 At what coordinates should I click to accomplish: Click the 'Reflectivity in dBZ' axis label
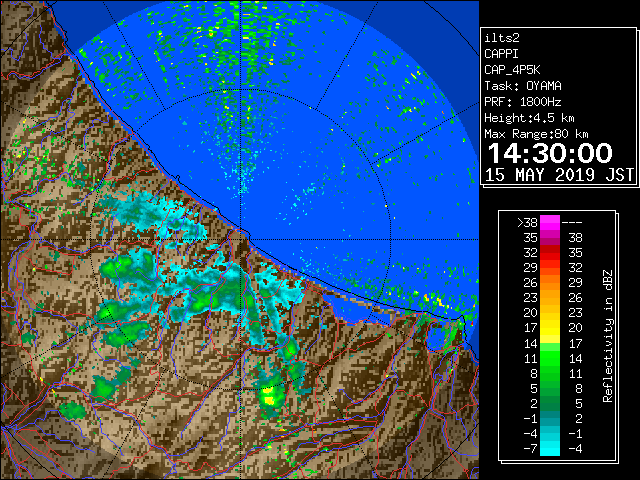(x=608, y=336)
